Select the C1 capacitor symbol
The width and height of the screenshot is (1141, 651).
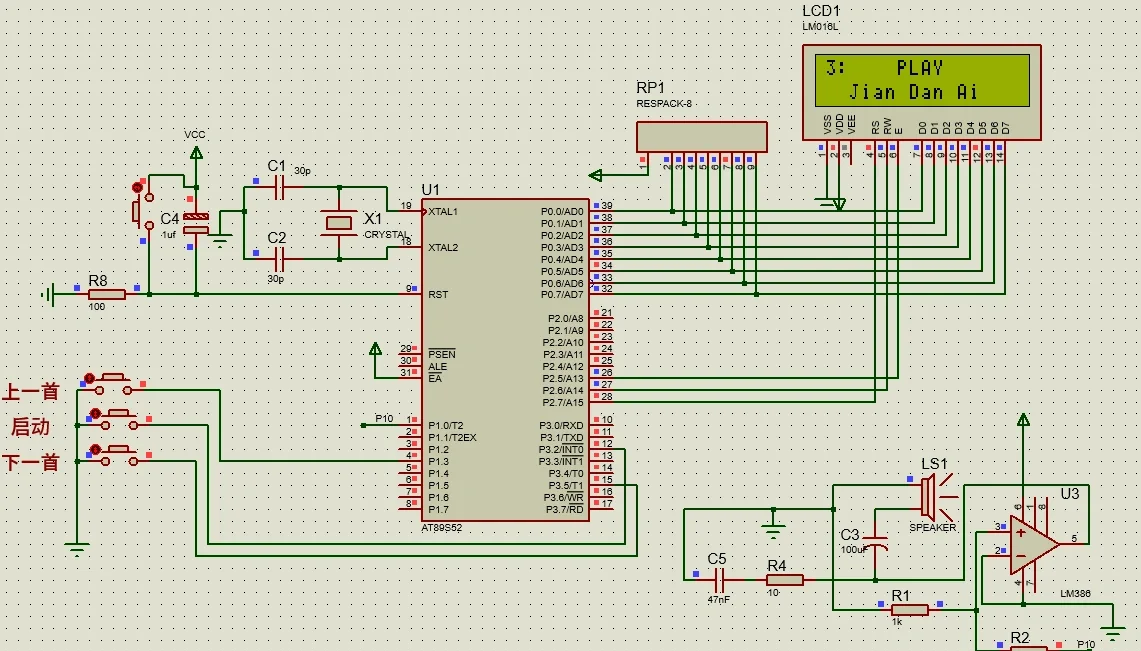[x=279, y=188]
